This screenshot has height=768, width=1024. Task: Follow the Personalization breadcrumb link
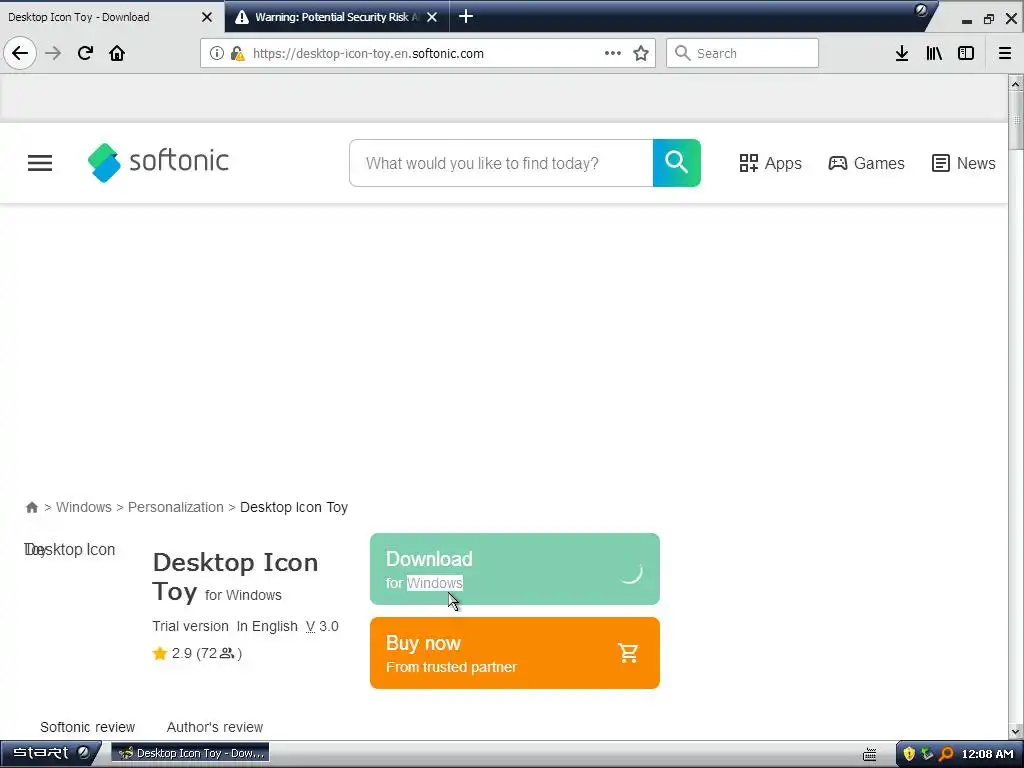coord(176,507)
